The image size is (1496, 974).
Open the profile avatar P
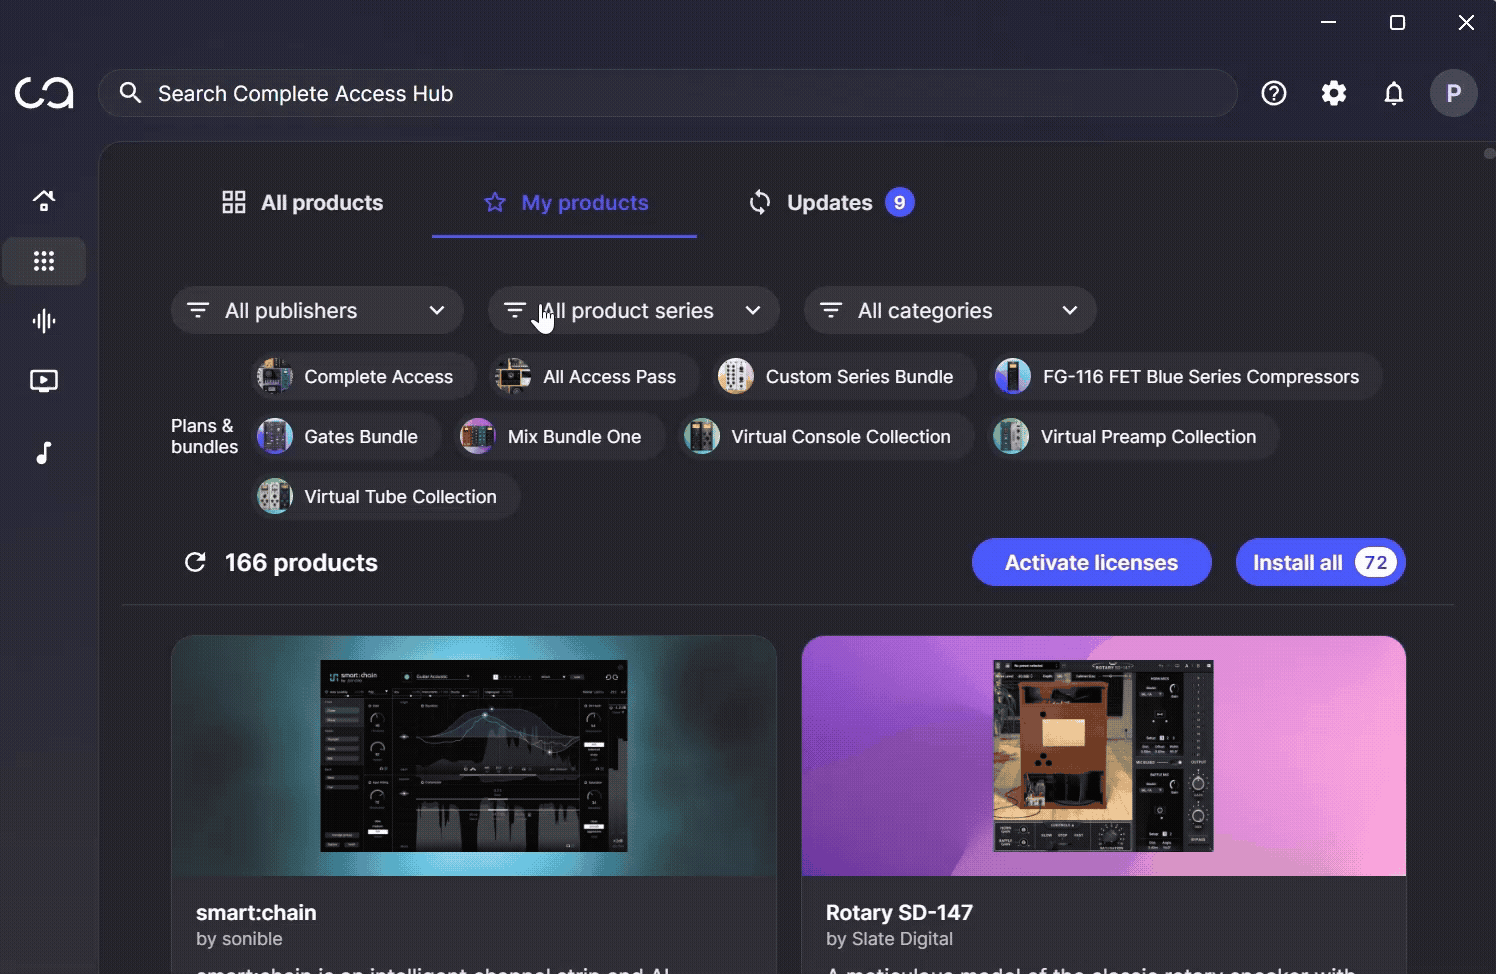coord(1454,93)
